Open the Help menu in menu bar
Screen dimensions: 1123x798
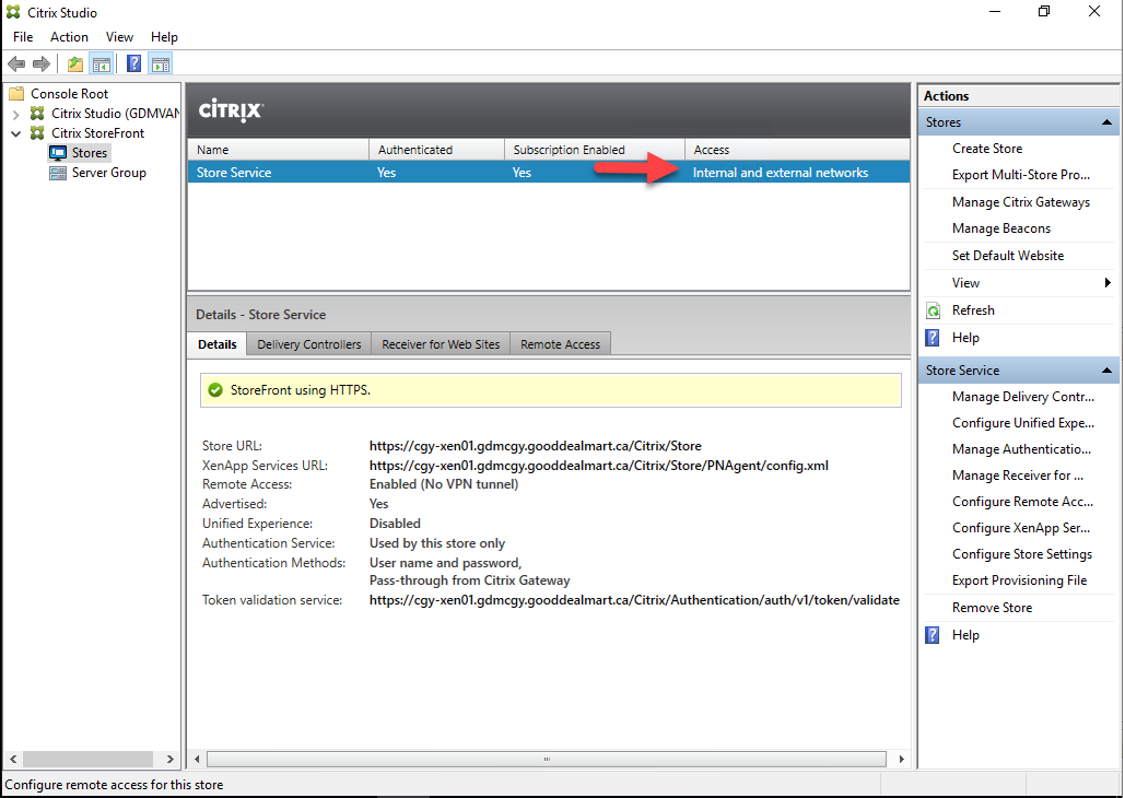point(164,37)
